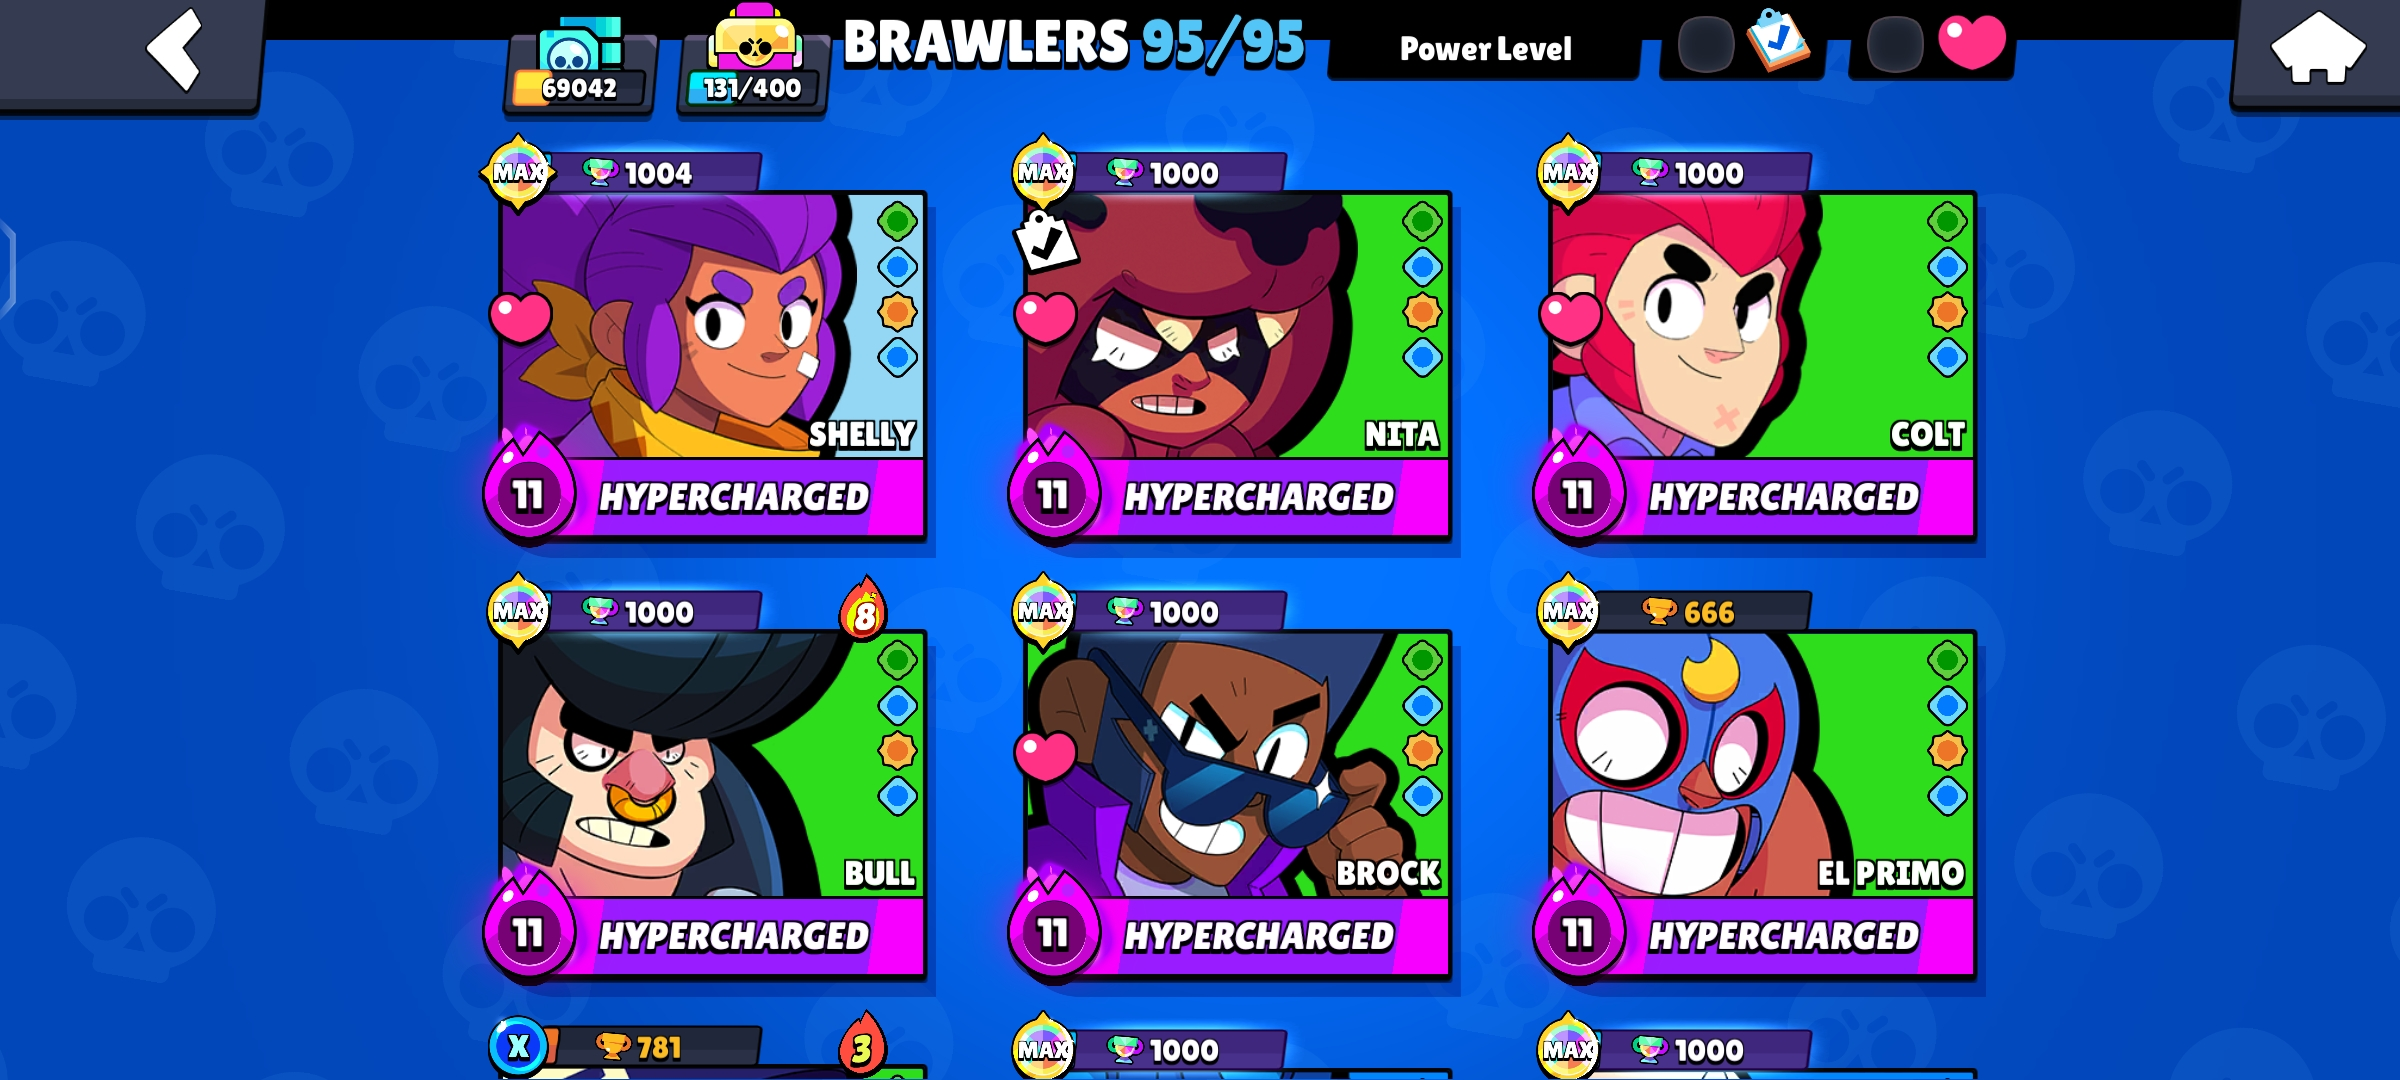Screen dimensions: 2400x1080
Task: Click Colt's orange star power indicator
Action: click(x=1947, y=312)
